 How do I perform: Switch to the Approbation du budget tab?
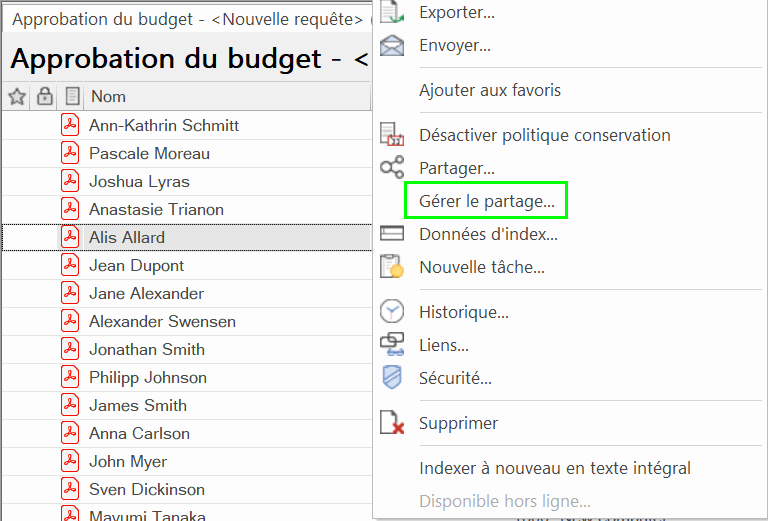coord(187,19)
